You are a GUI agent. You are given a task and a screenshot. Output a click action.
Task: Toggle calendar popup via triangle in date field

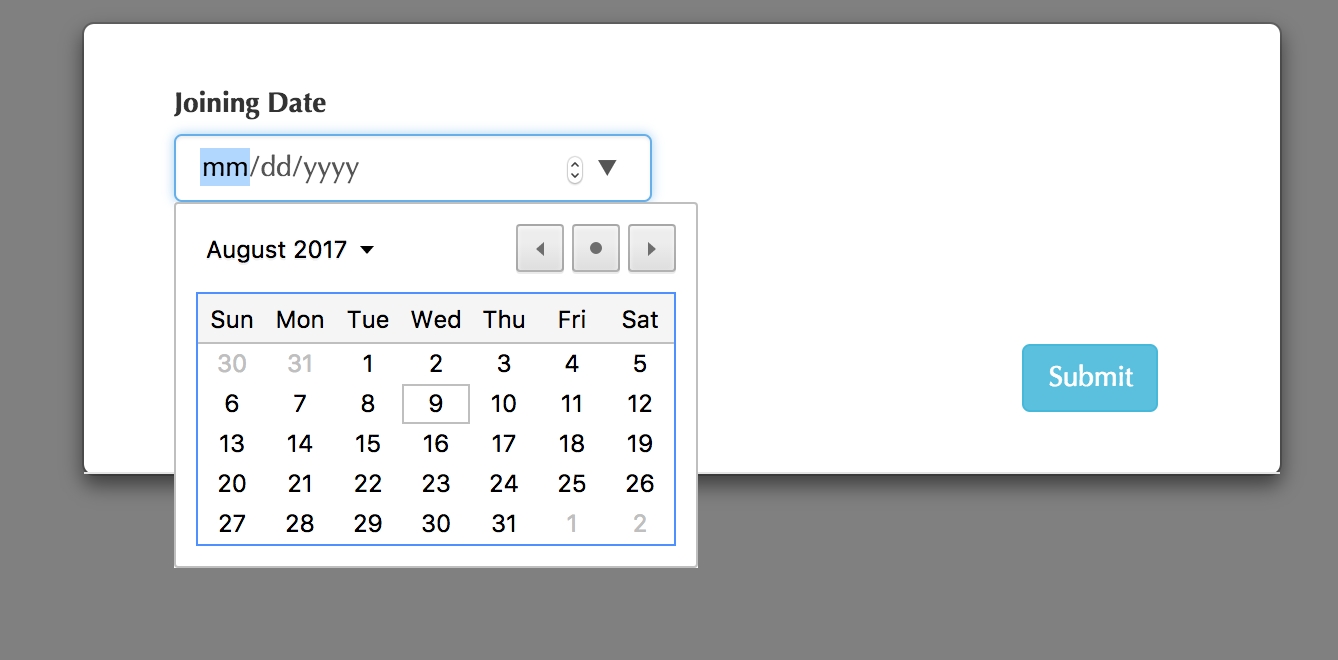(x=607, y=167)
